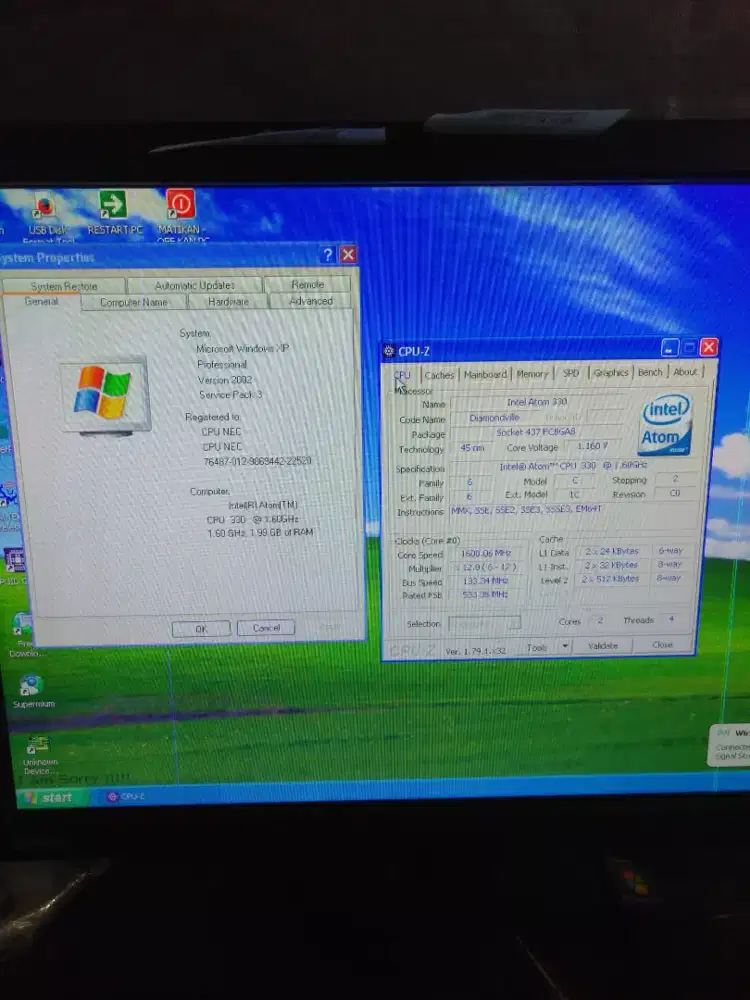The height and width of the screenshot is (1000, 750).
Task: Switch to the Advanced tab
Action: click(x=311, y=300)
